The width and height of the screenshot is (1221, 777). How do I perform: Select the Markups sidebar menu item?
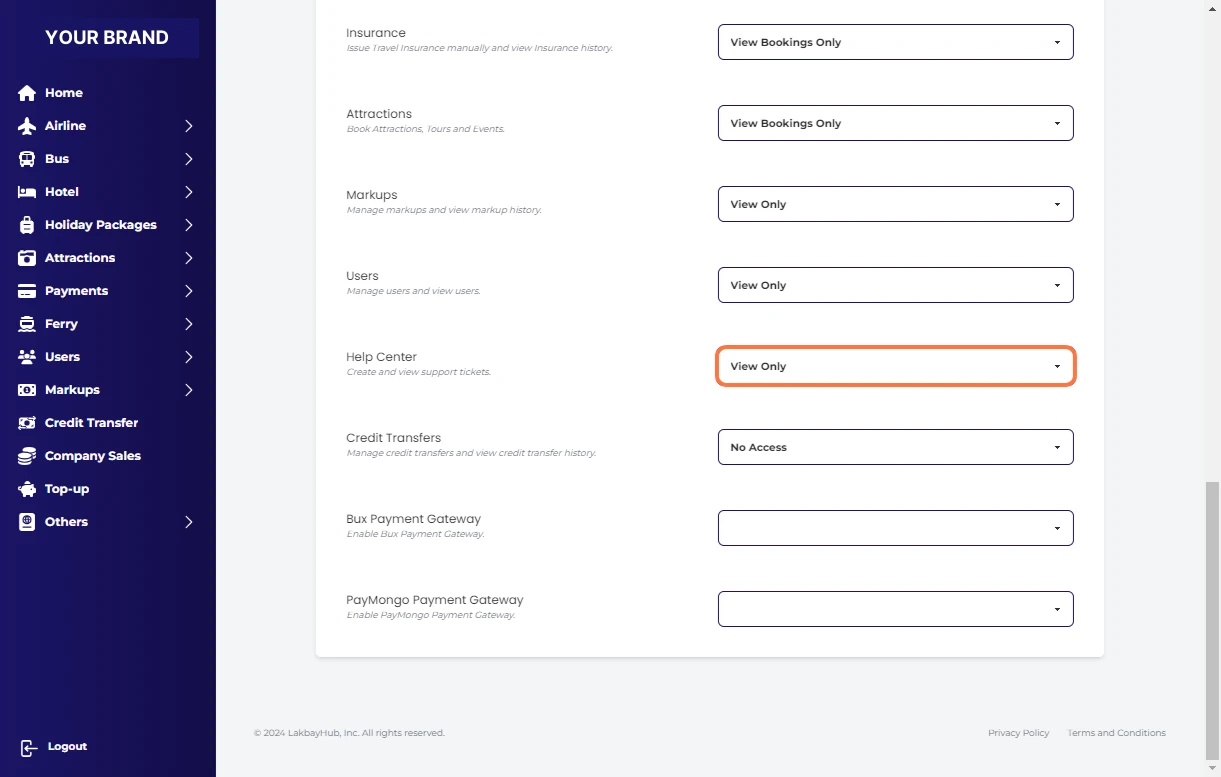coord(72,390)
